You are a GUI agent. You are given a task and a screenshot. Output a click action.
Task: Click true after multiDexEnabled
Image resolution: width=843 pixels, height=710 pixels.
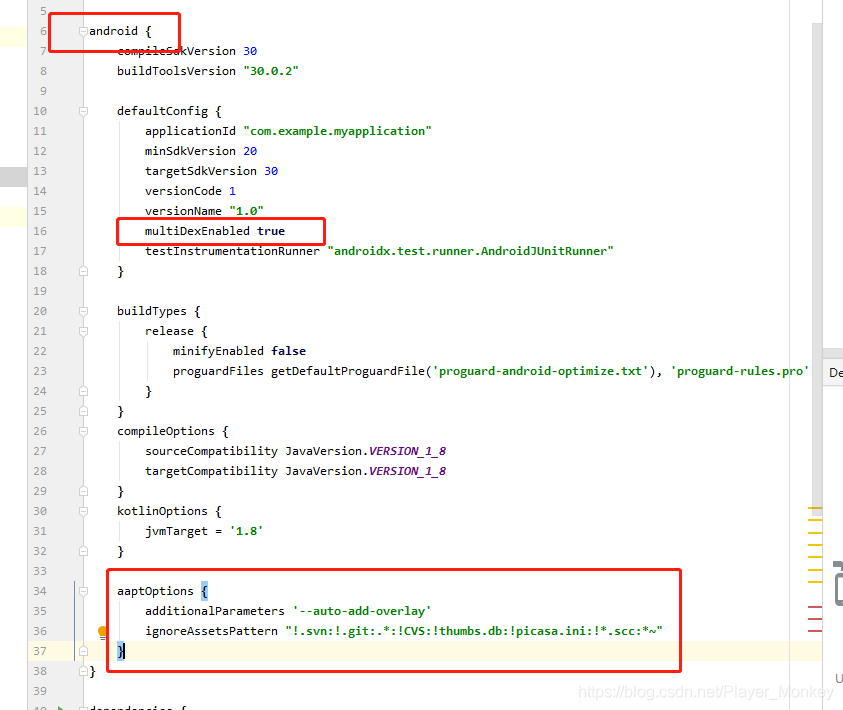click(271, 231)
